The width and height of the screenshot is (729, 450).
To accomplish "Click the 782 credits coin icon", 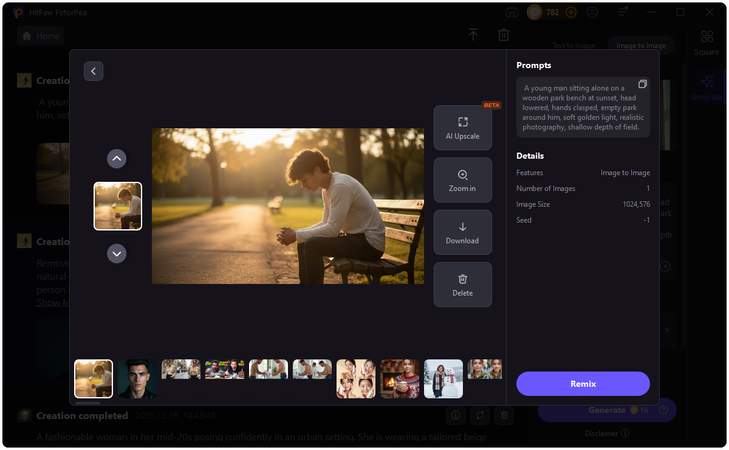I will pyautogui.click(x=534, y=13).
